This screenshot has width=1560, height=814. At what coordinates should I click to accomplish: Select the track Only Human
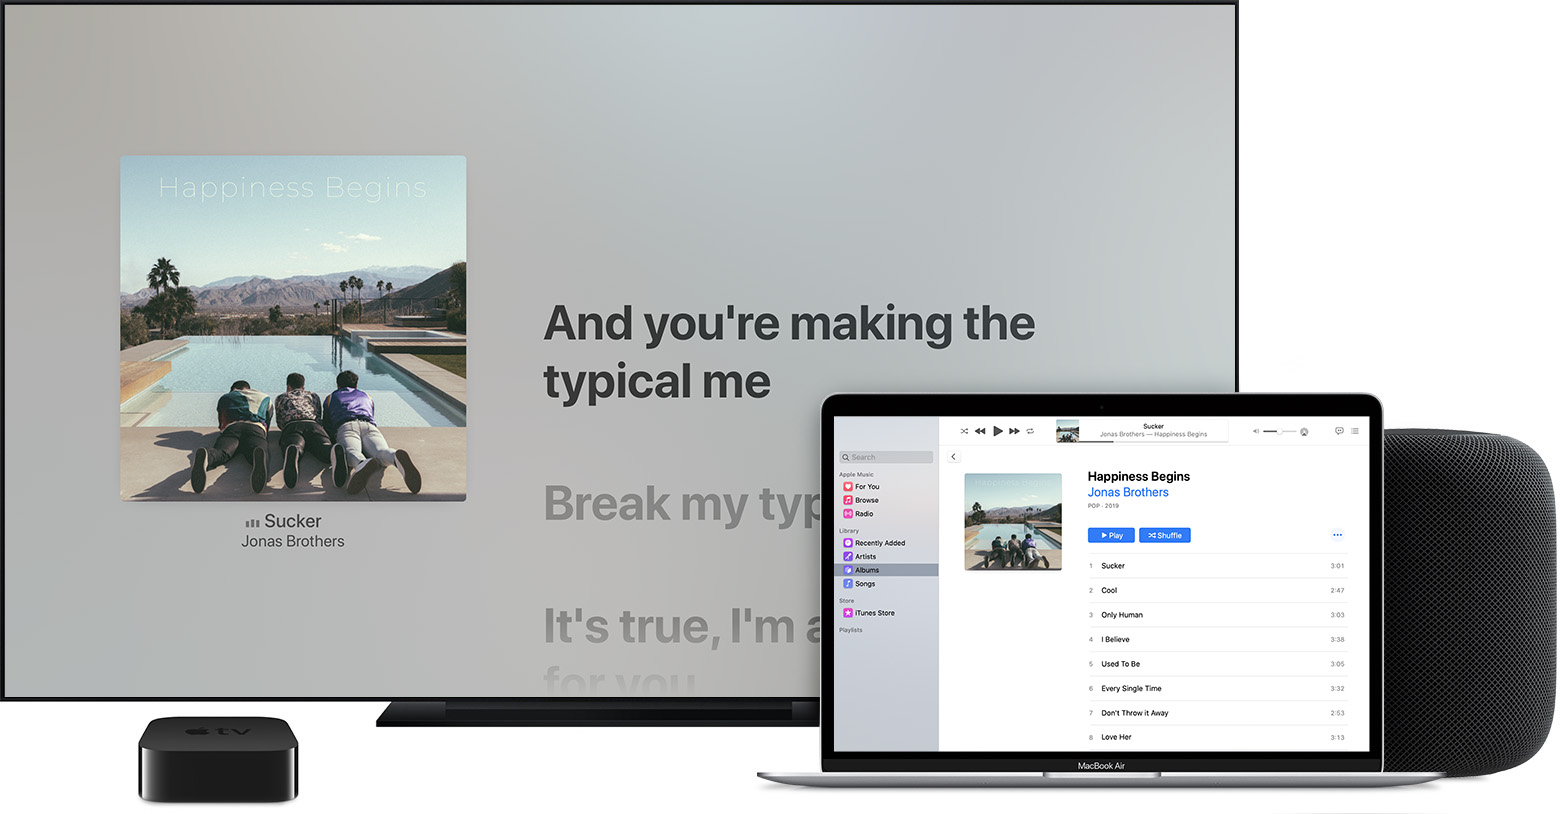pos(1217,615)
